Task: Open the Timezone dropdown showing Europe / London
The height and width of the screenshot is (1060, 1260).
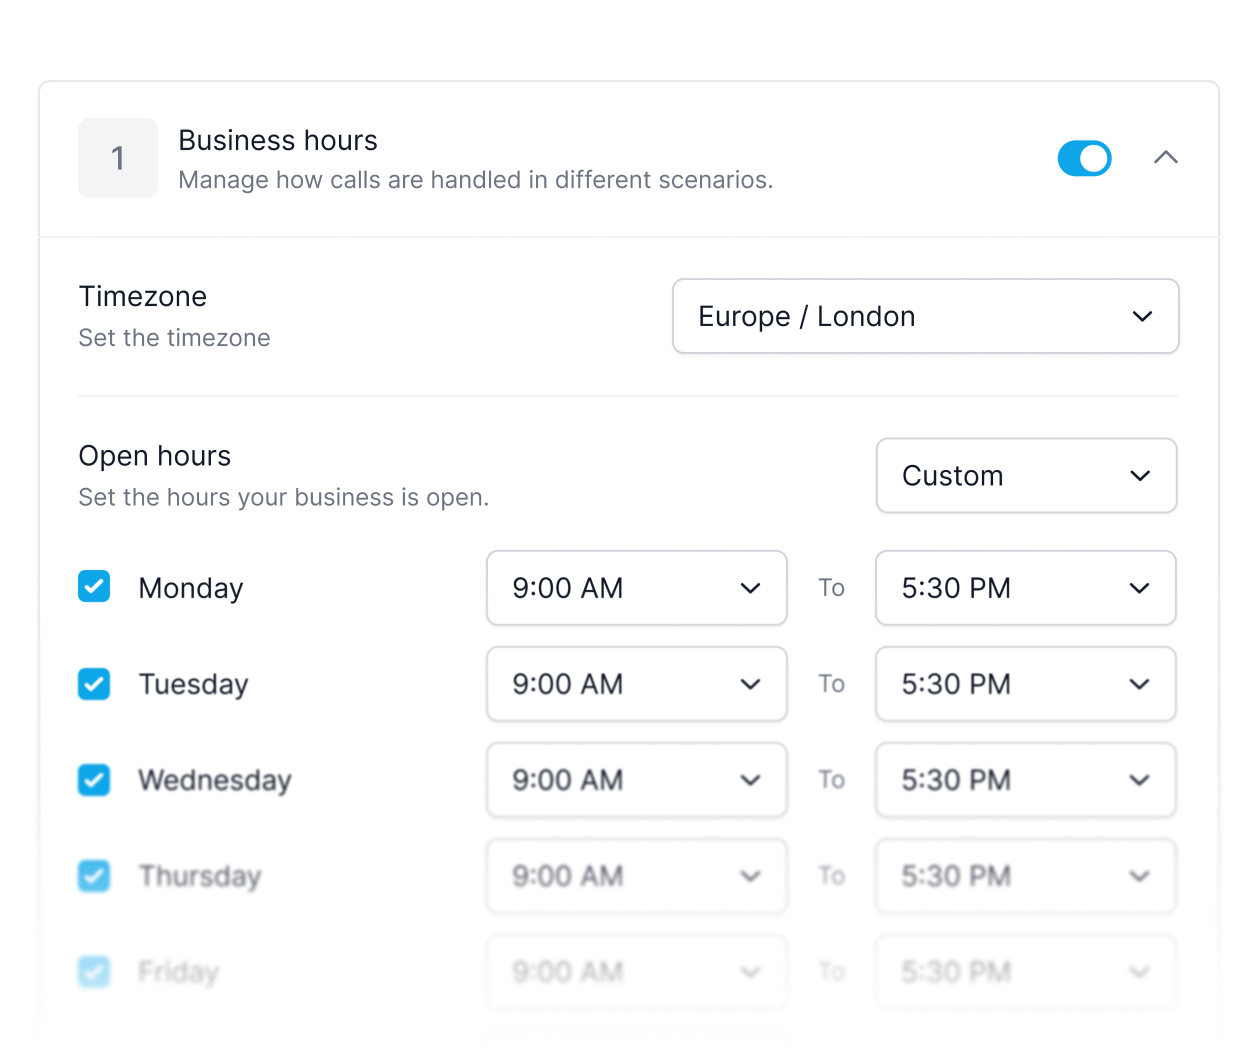Action: (925, 316)
